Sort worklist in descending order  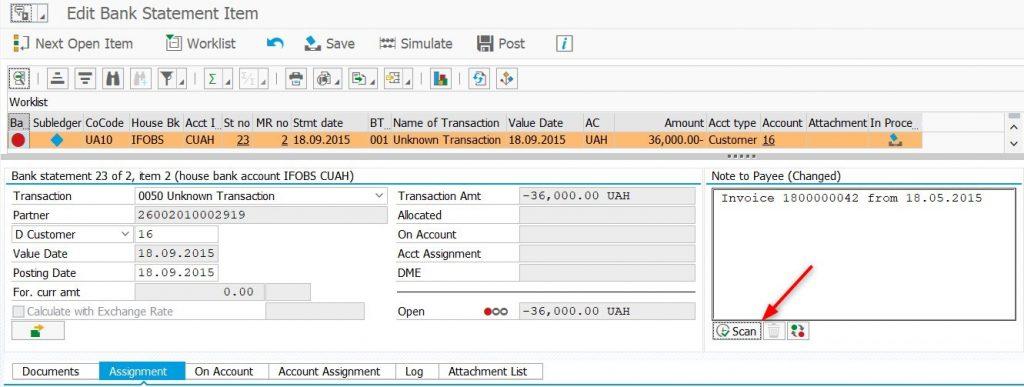point(85,79)
